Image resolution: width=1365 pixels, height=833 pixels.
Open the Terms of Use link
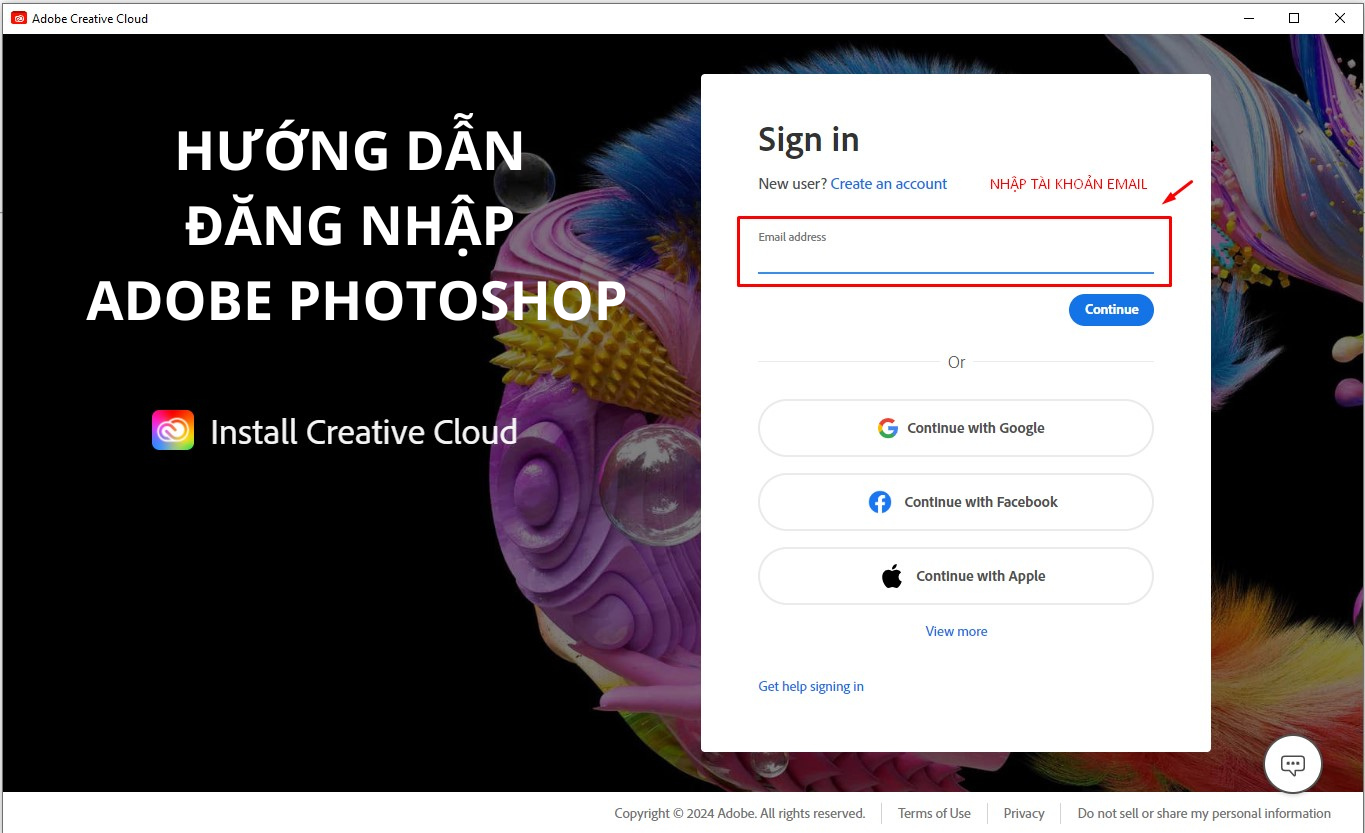pos(934,813)
